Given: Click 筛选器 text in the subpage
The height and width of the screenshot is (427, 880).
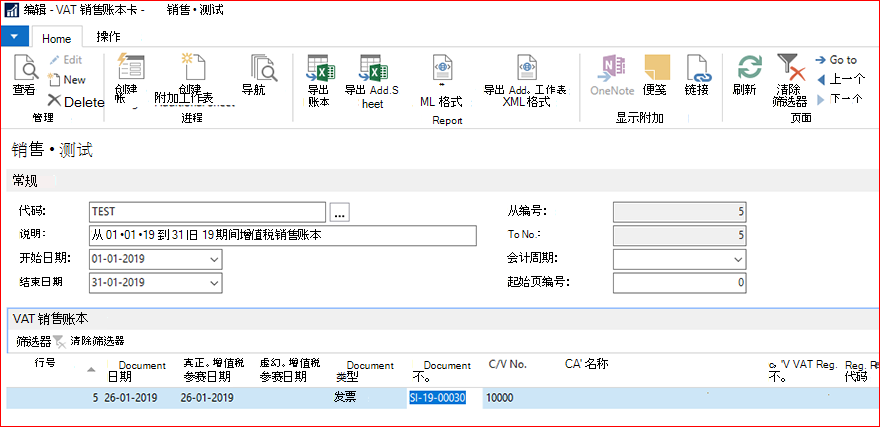Looking at the screenshot, I should pos(34,341).
